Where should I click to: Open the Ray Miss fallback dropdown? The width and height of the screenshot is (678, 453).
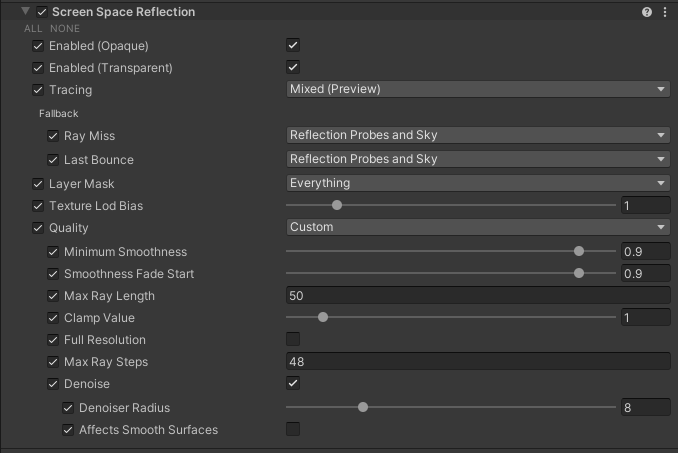pyautogui.click(x=477, y=136)
